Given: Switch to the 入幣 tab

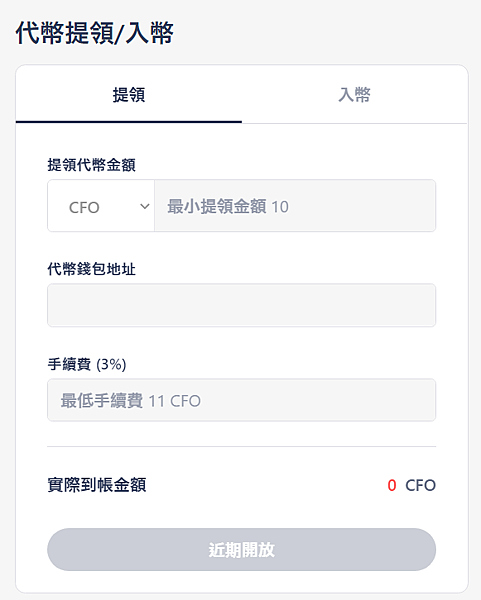Looking at the screenshot, I should tap(354, 95).
